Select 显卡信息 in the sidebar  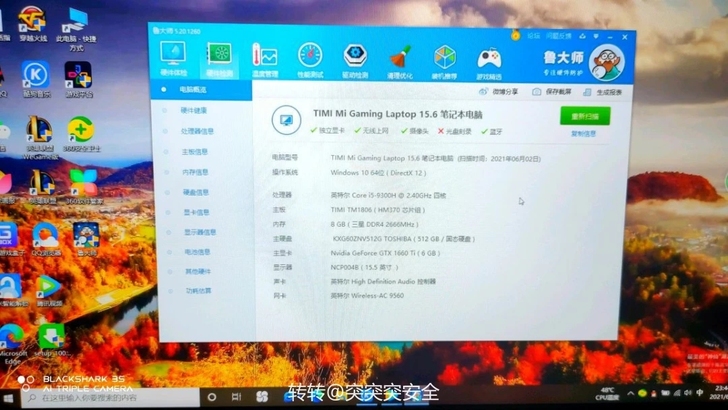[196, 213]
